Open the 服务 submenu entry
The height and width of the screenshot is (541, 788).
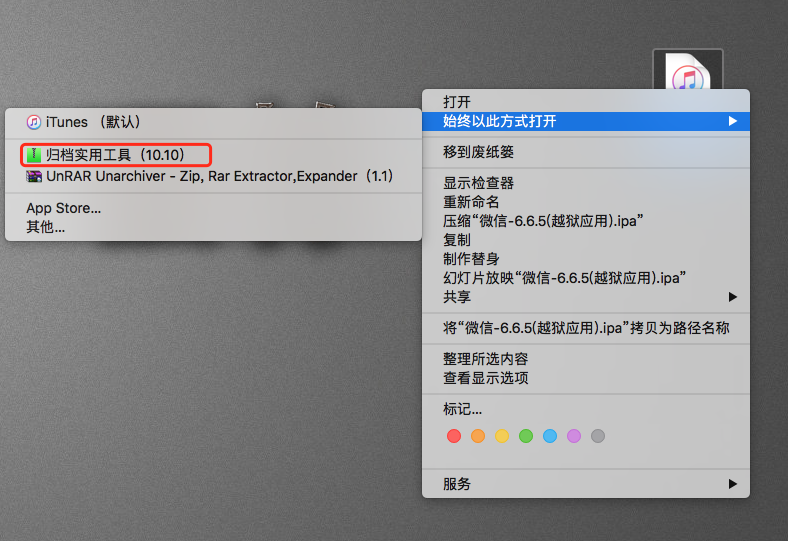pyautogui.click(x=586, y=484)
